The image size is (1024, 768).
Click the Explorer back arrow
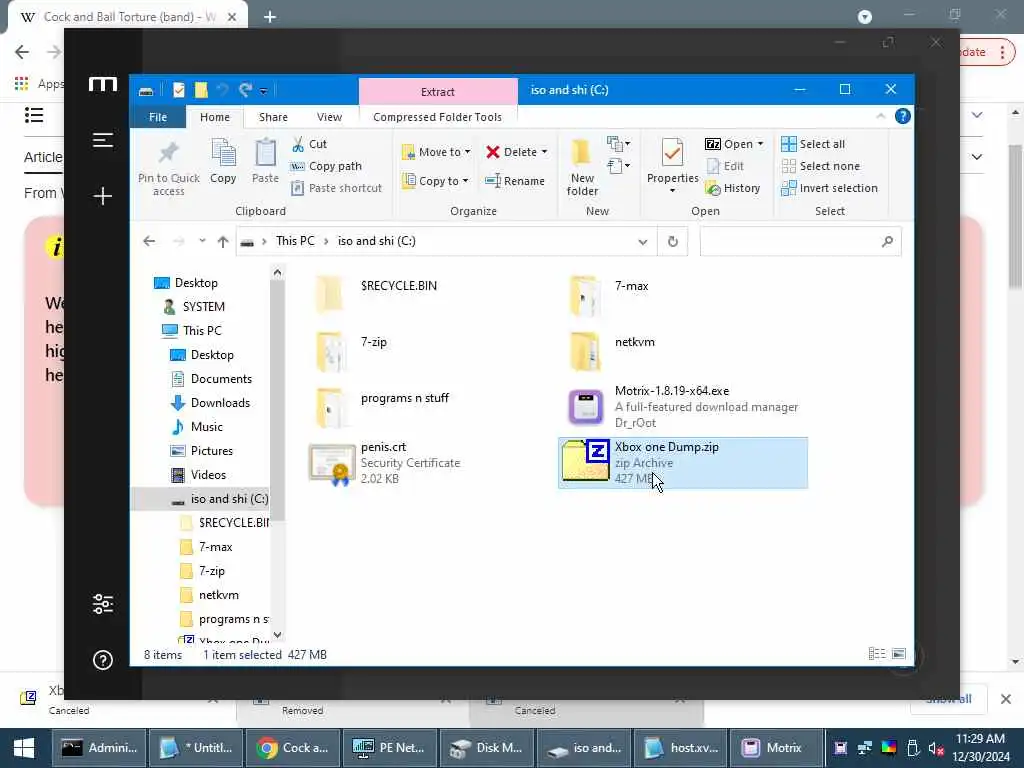coord(149,242)
